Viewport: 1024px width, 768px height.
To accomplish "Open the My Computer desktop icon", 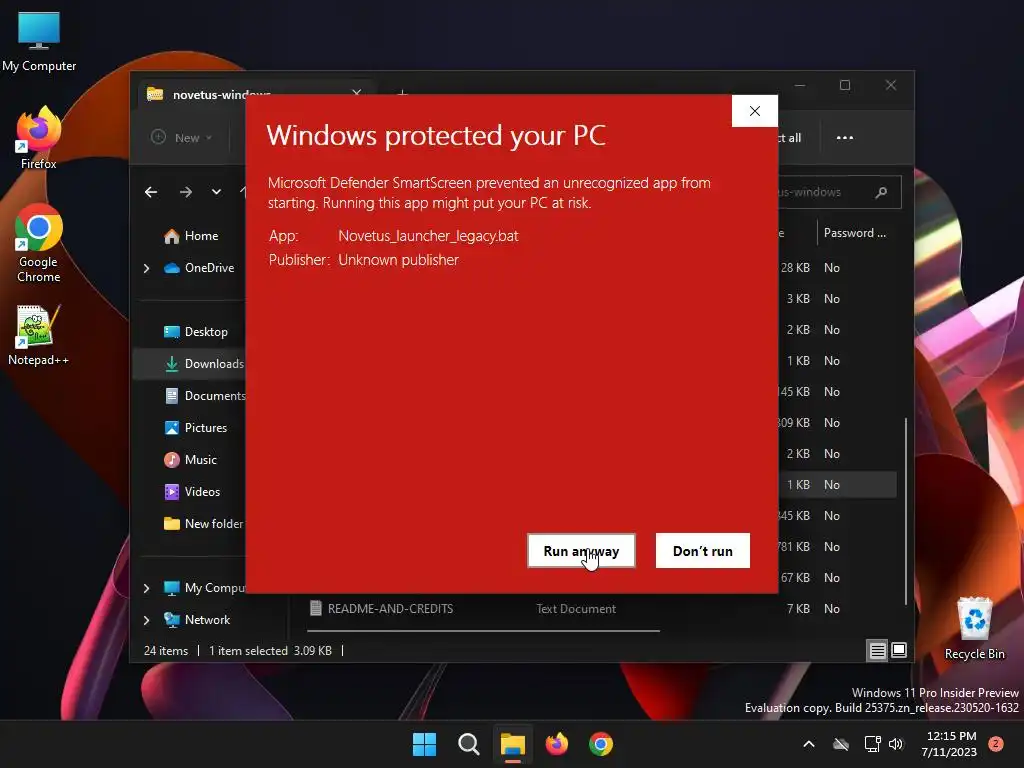I will (x=39, y=40).
